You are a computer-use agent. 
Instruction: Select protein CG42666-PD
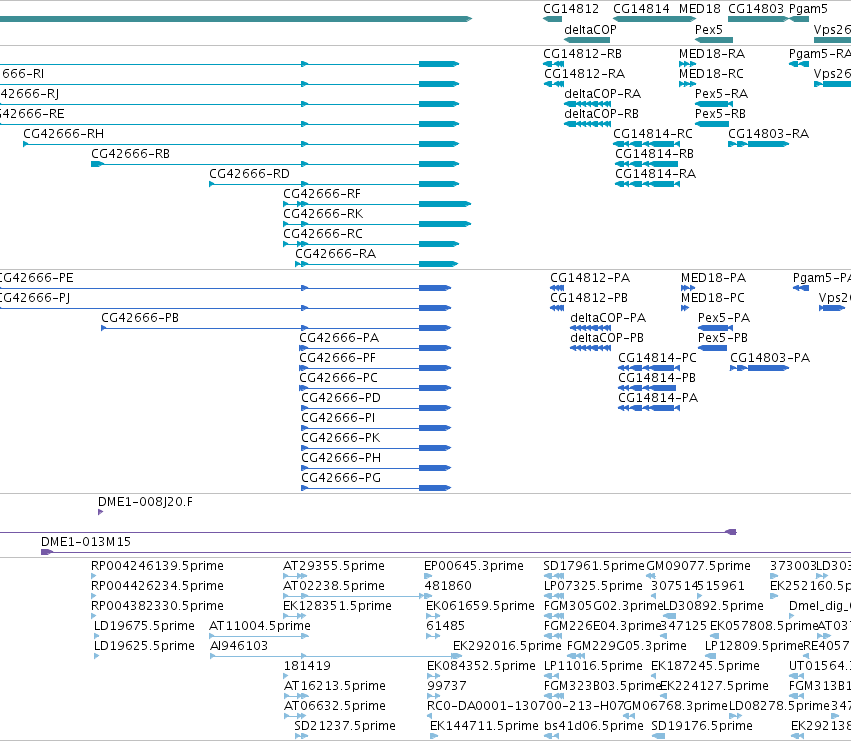point(341,398)
